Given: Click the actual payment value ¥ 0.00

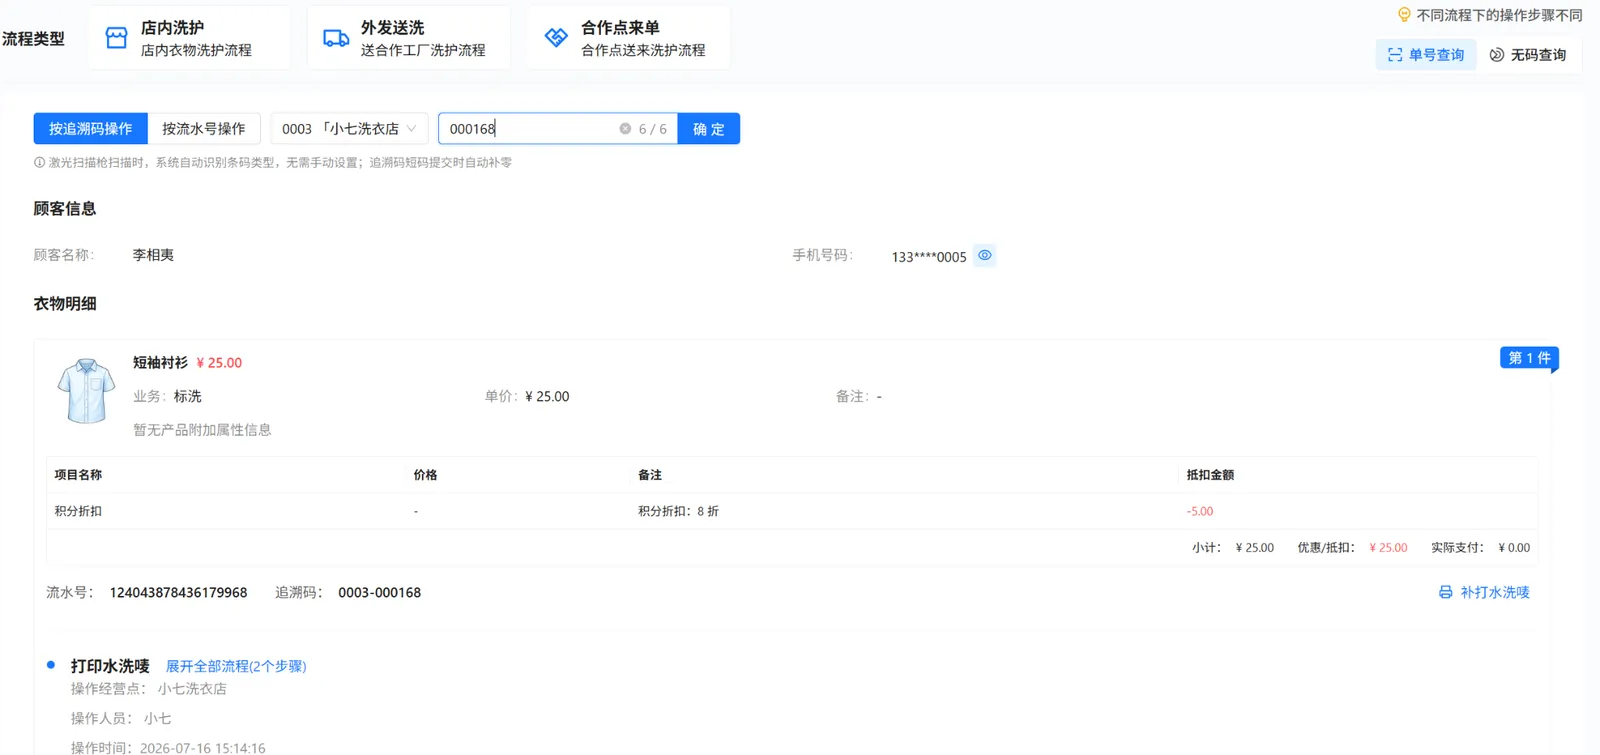Looking at the screenshot, I should click(1514, 548).
